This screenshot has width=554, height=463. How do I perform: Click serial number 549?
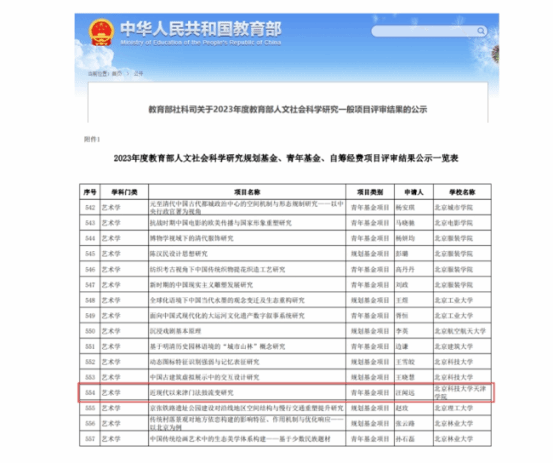tap(90, 316)
